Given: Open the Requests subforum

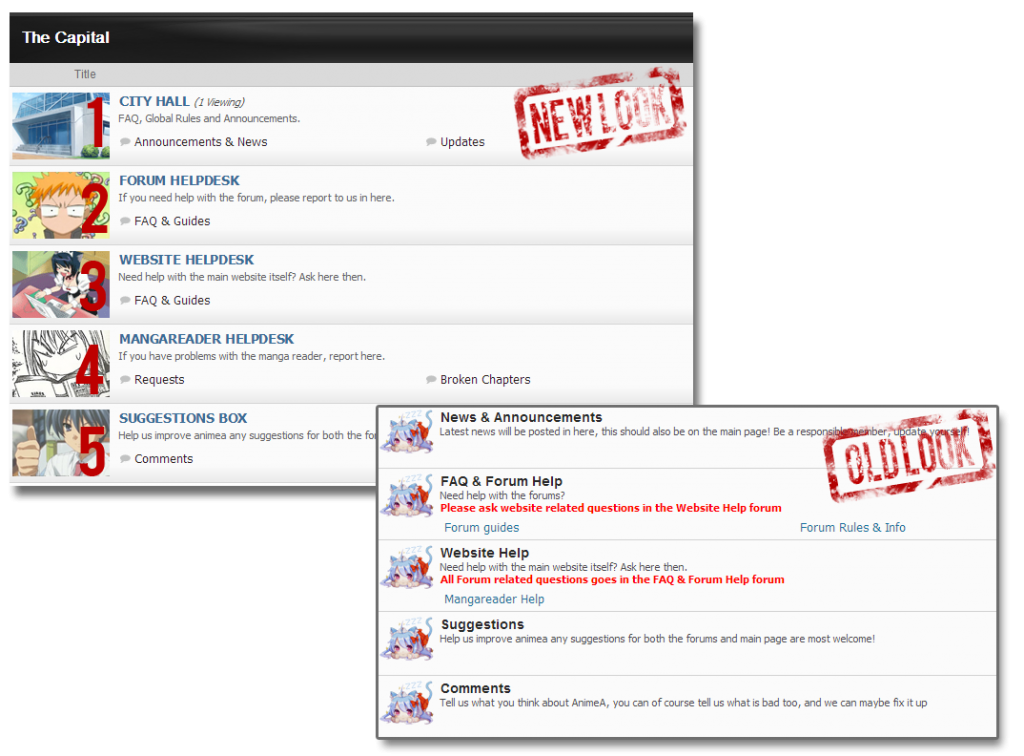Looking at the screenshot, I should click(x=159, y=380).
